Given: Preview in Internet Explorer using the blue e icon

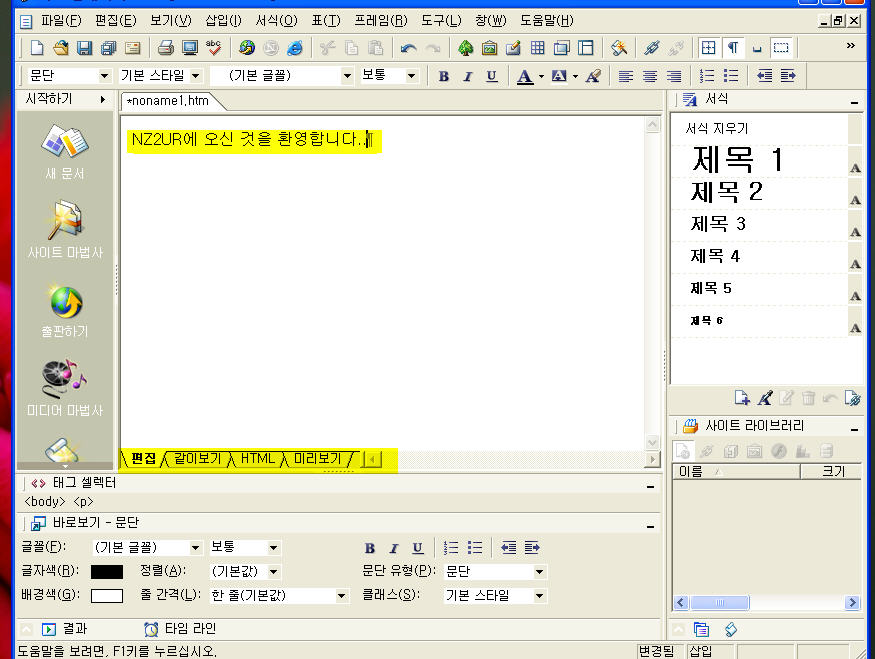Looking at the screenshot, I should tap(295, 48).
